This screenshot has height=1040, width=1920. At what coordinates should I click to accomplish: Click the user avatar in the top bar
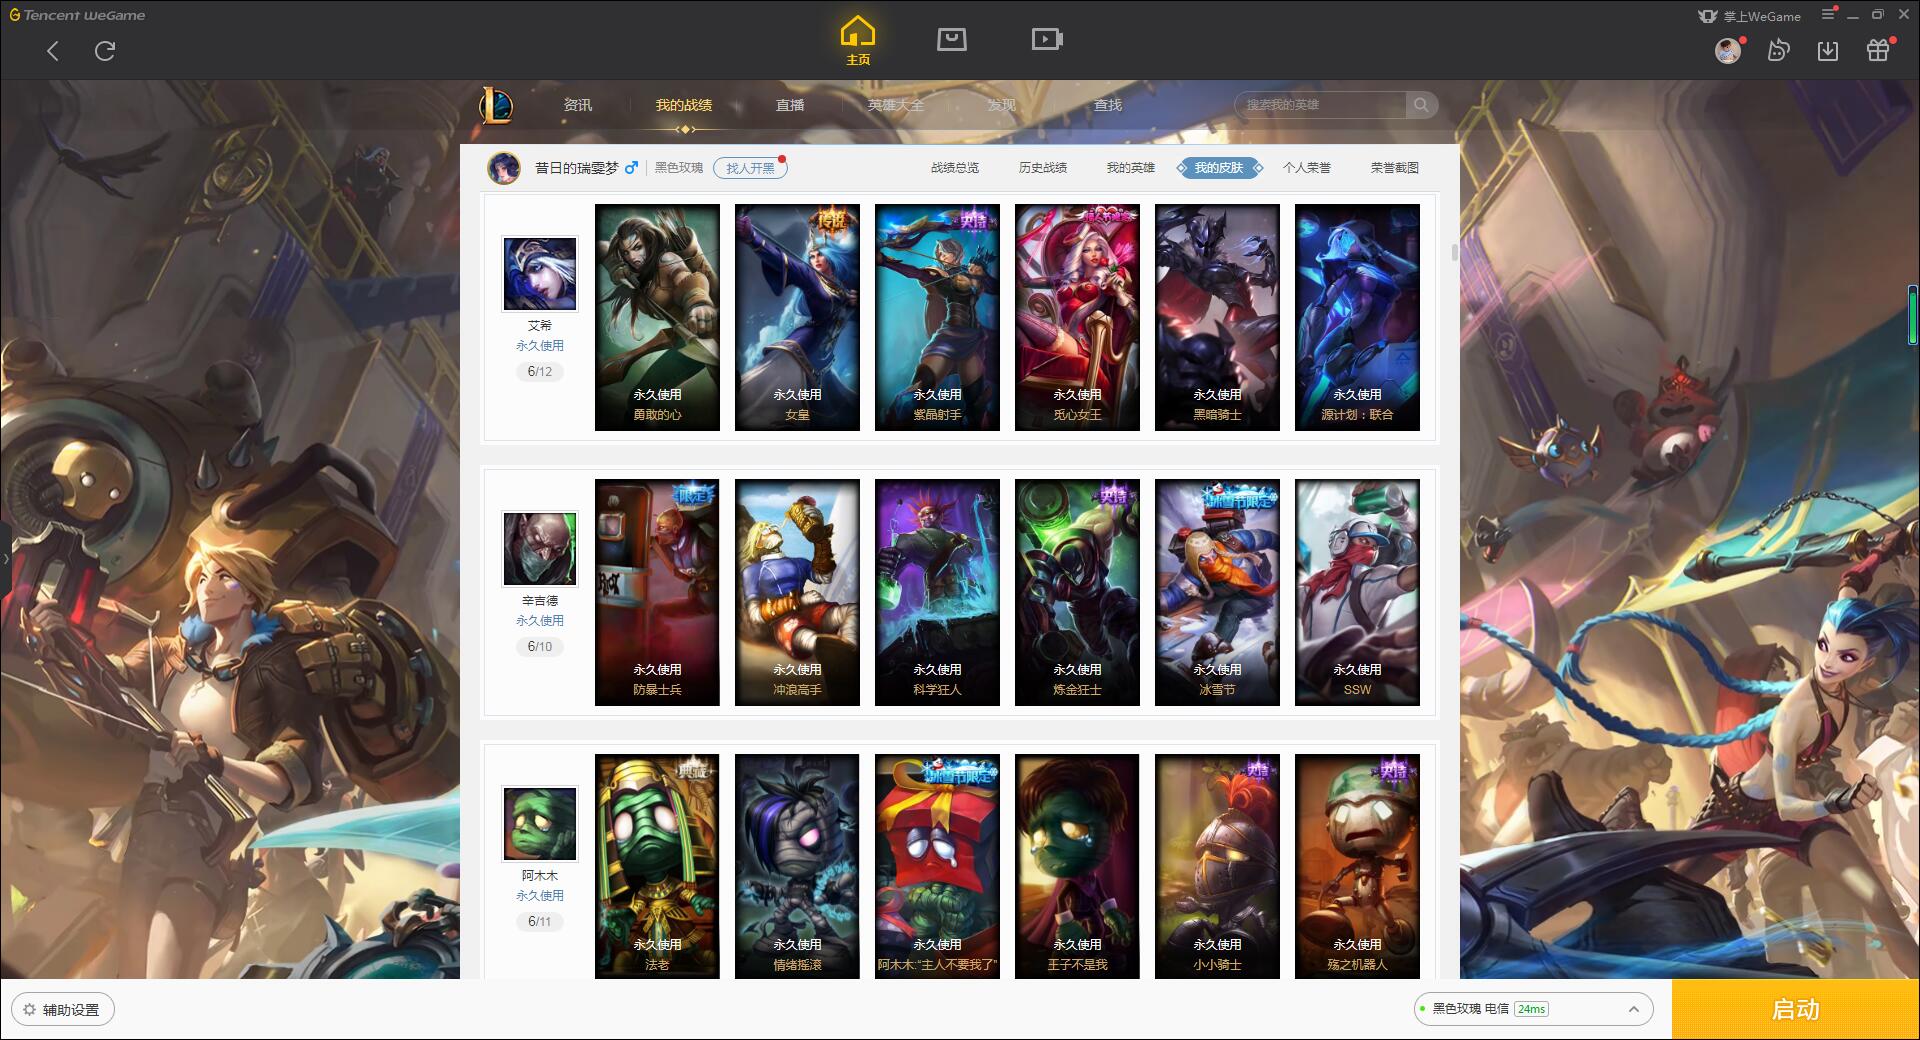(1728, 50)
